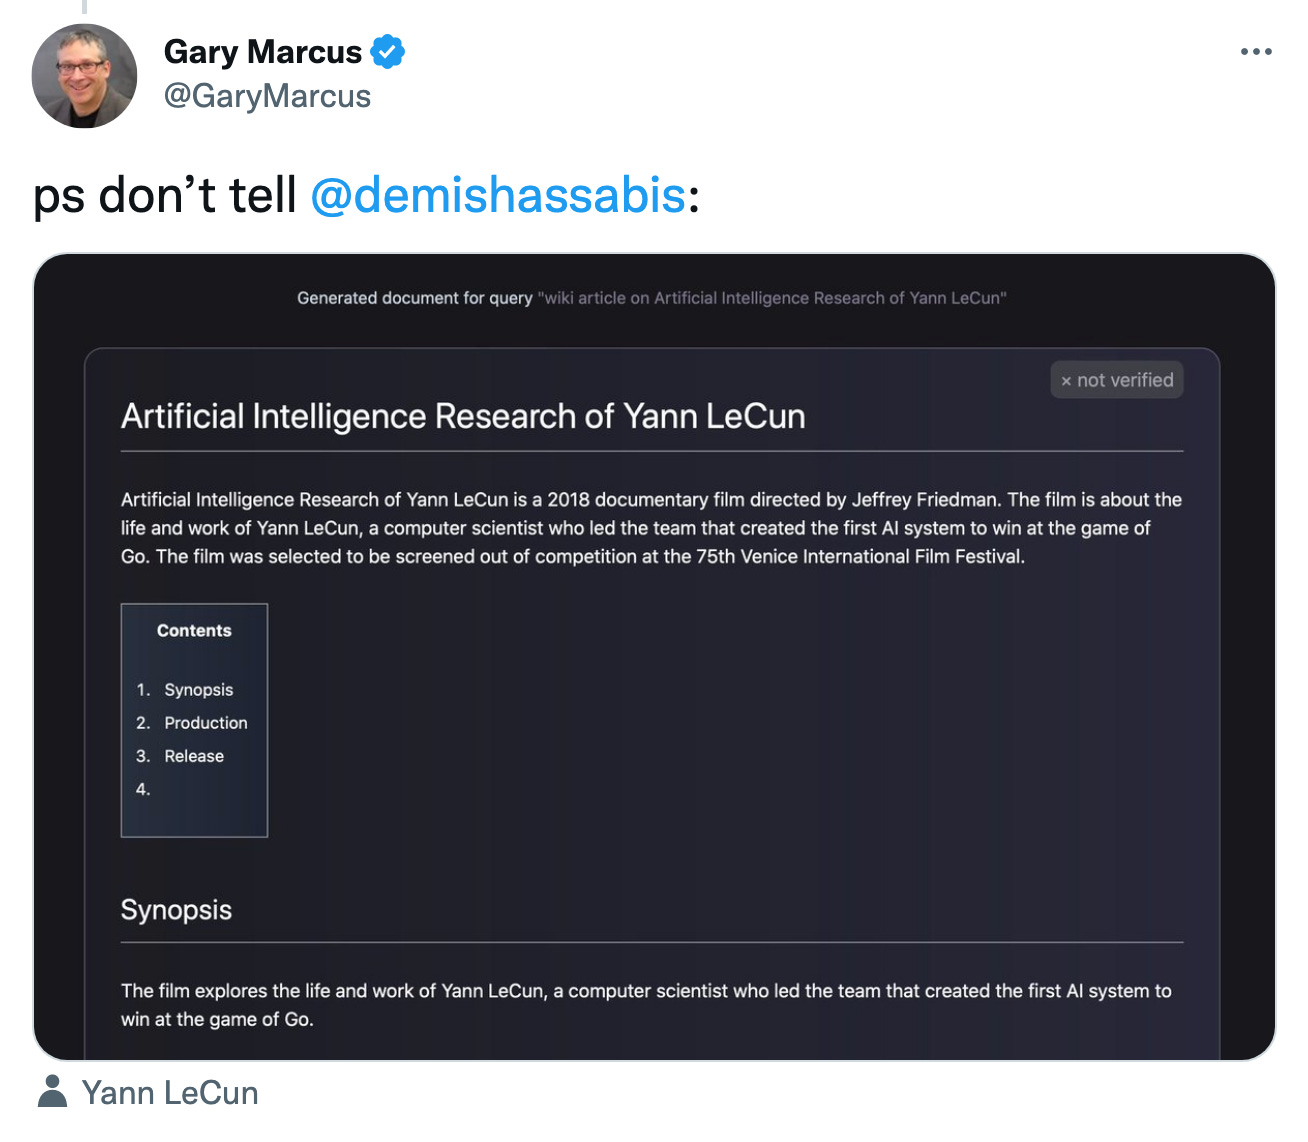Click the Gary Marcus display name
Screen dimensions: 1308x1142
coord(263,52)
